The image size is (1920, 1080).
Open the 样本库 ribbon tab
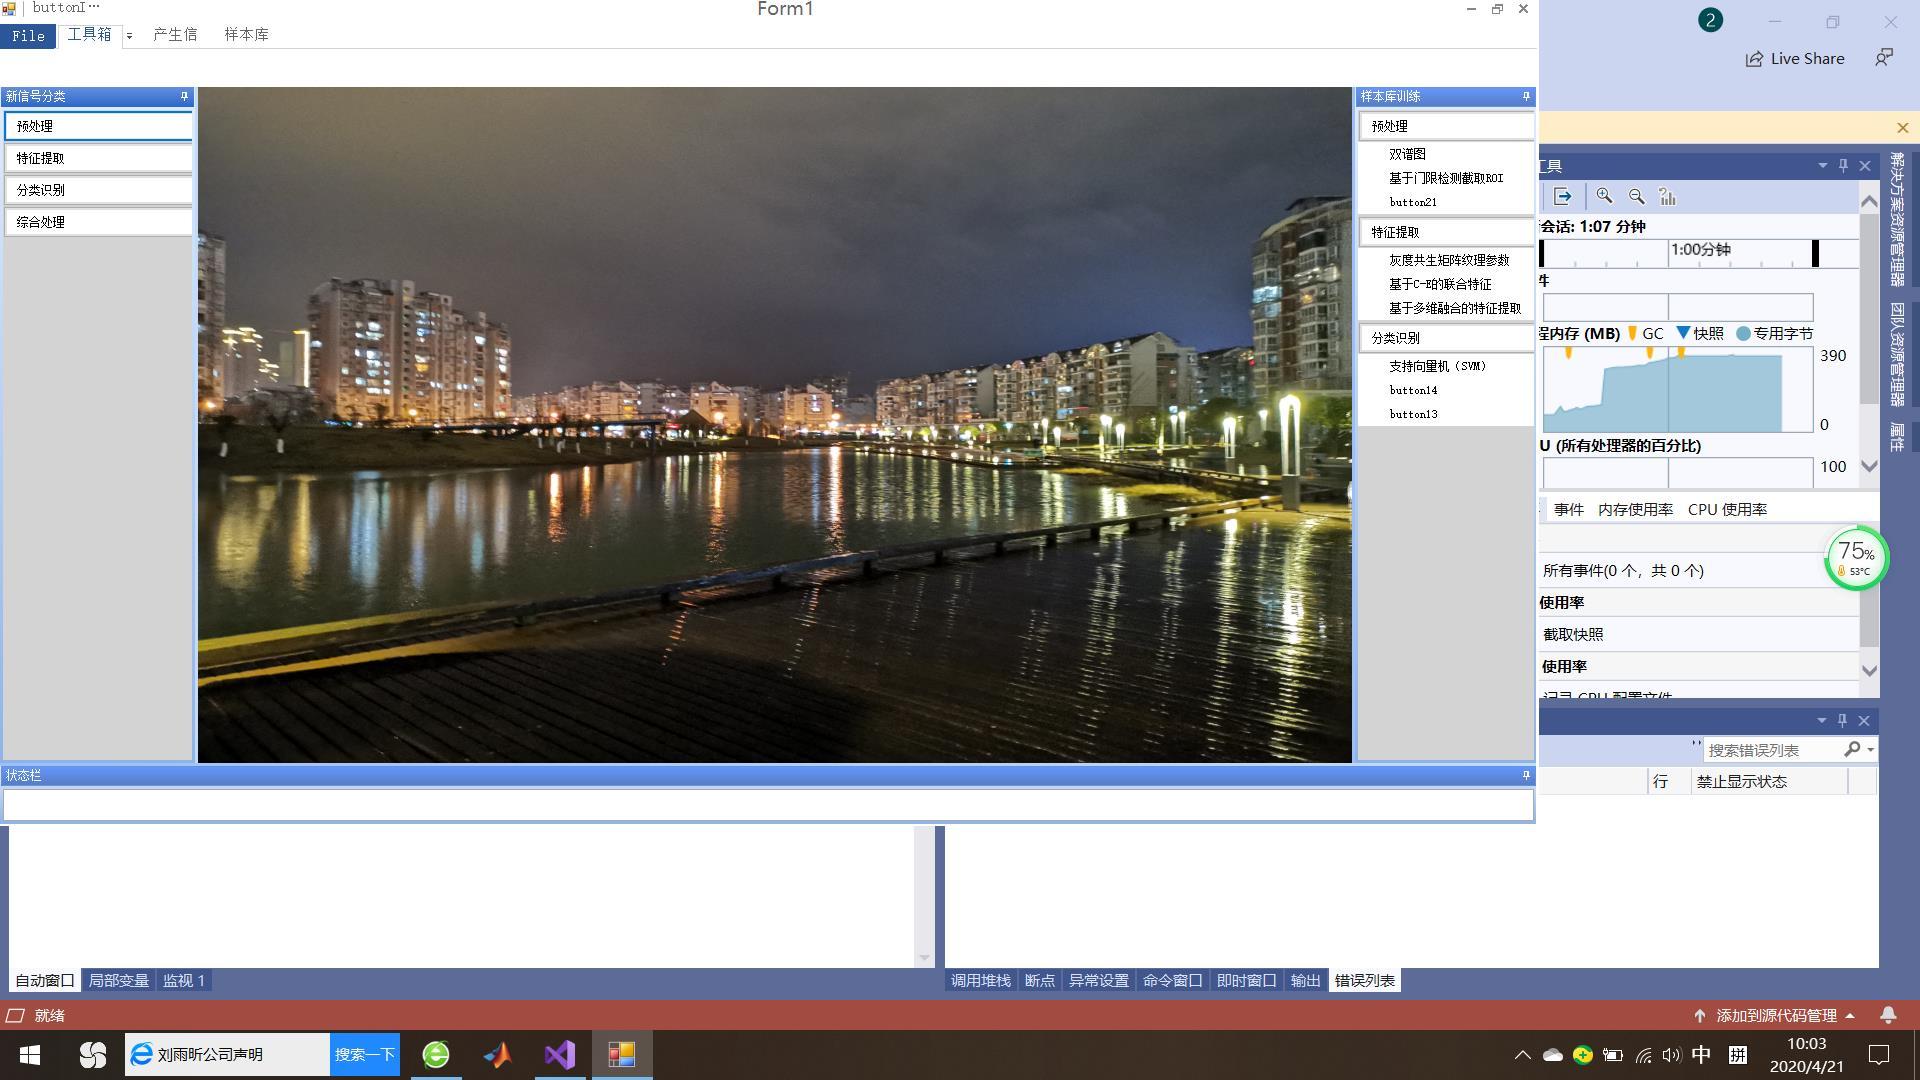(x=246, y=35)
